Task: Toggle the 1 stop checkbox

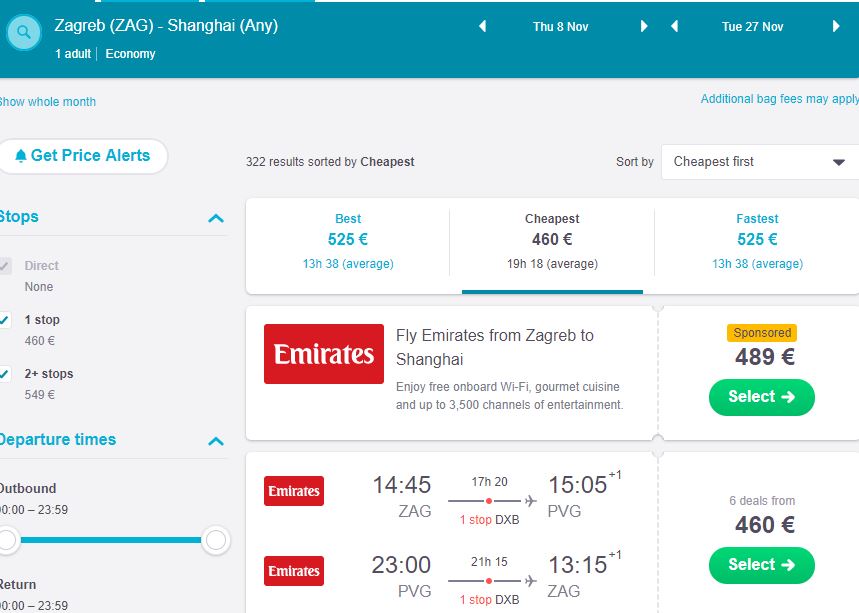Action: pos(6,320)
